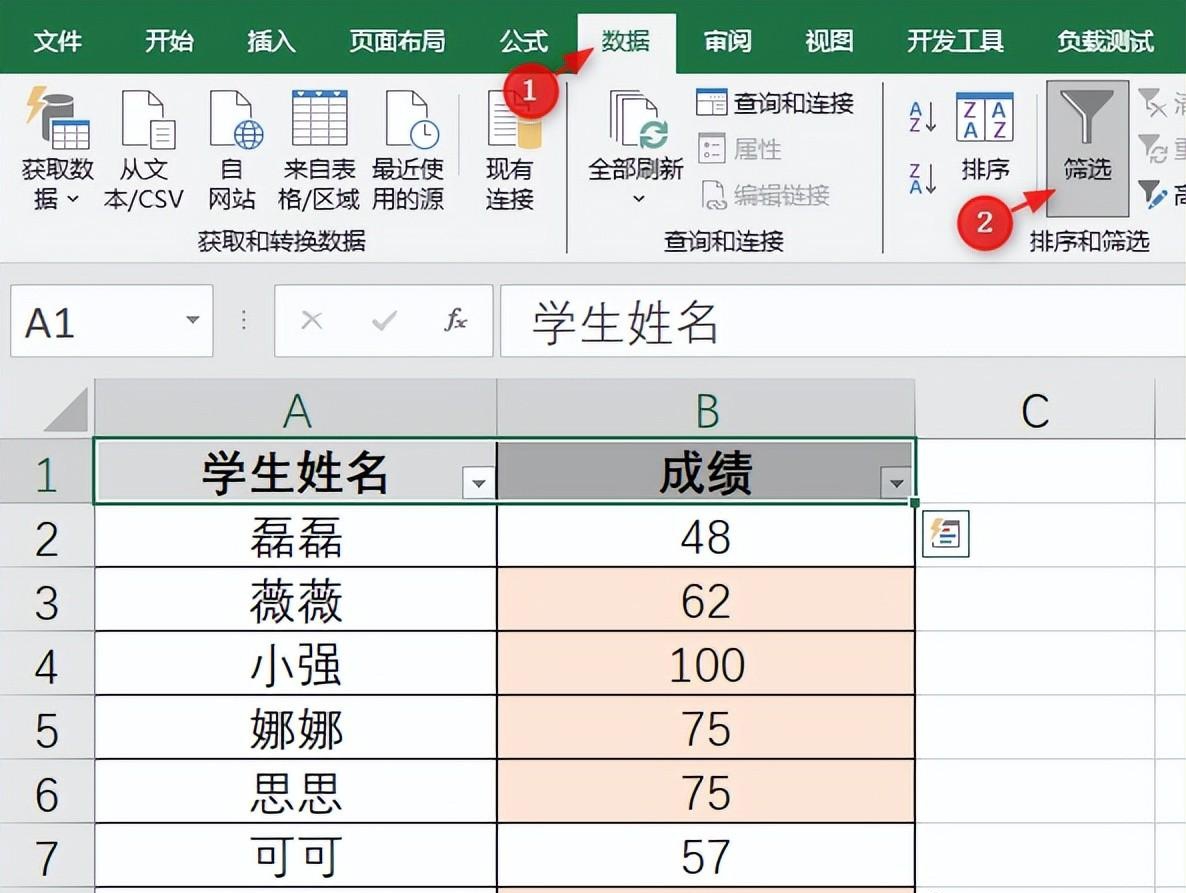Select cell containing 思思
Image resolution: width=1186 pixels, height=893 pixels.
[296, 792]
